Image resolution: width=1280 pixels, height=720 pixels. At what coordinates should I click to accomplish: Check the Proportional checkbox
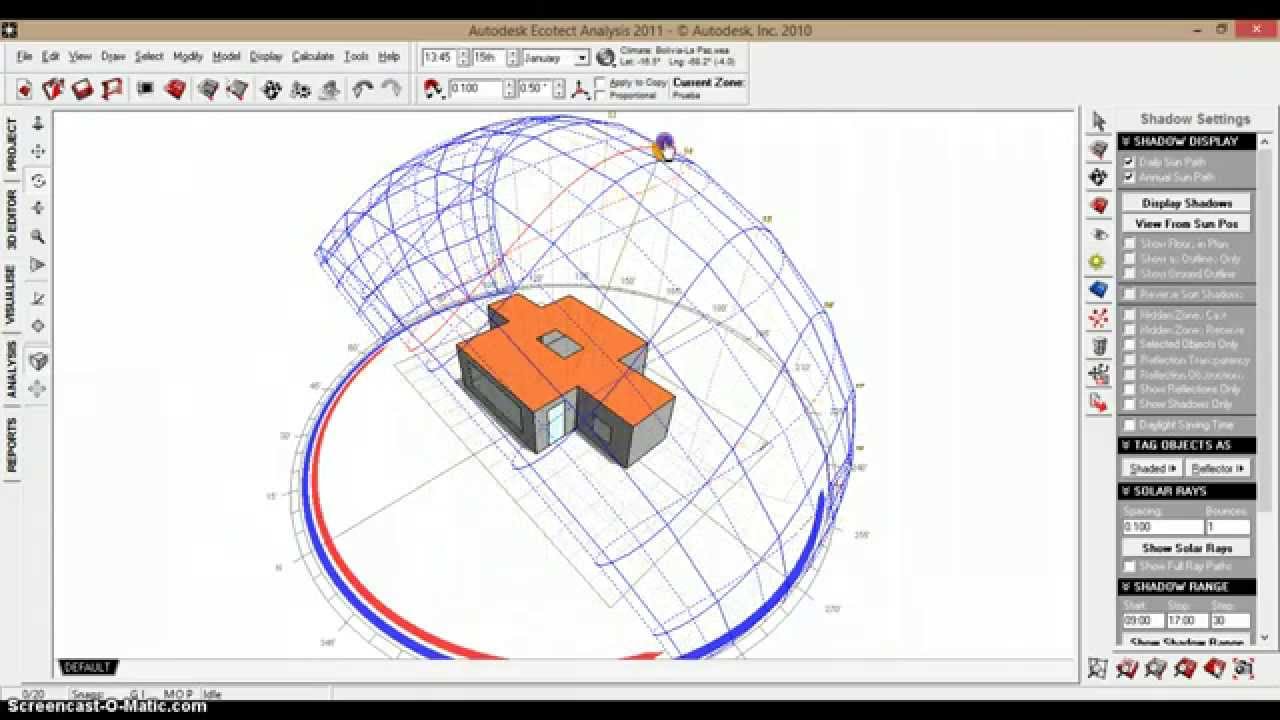coord(600,95)
